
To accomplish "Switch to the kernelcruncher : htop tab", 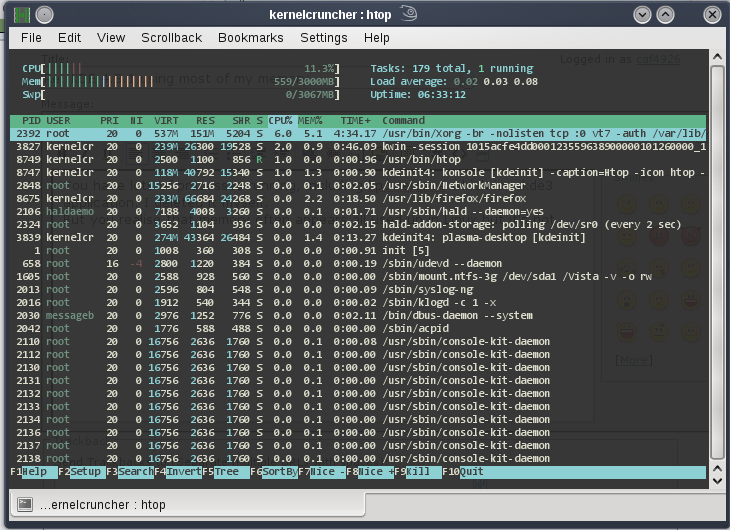I will [187, 504].
